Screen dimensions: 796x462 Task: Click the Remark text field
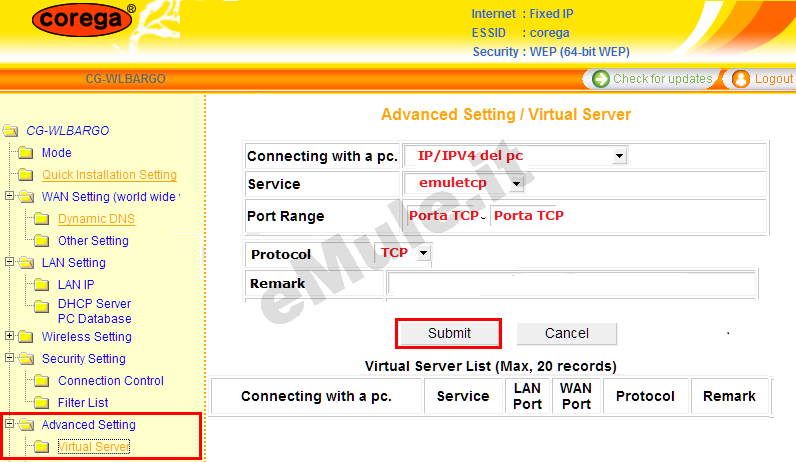click(571, 285)
